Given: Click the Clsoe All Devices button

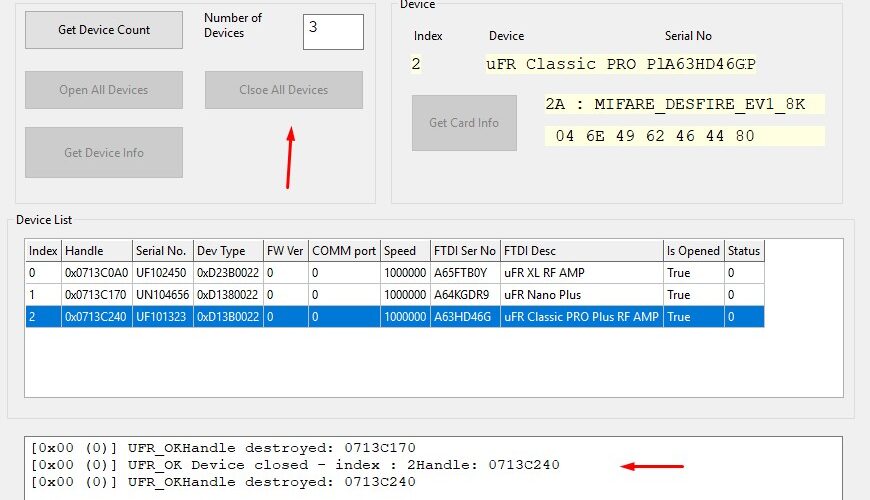Looking at the screenshot, I should [284, 90].
